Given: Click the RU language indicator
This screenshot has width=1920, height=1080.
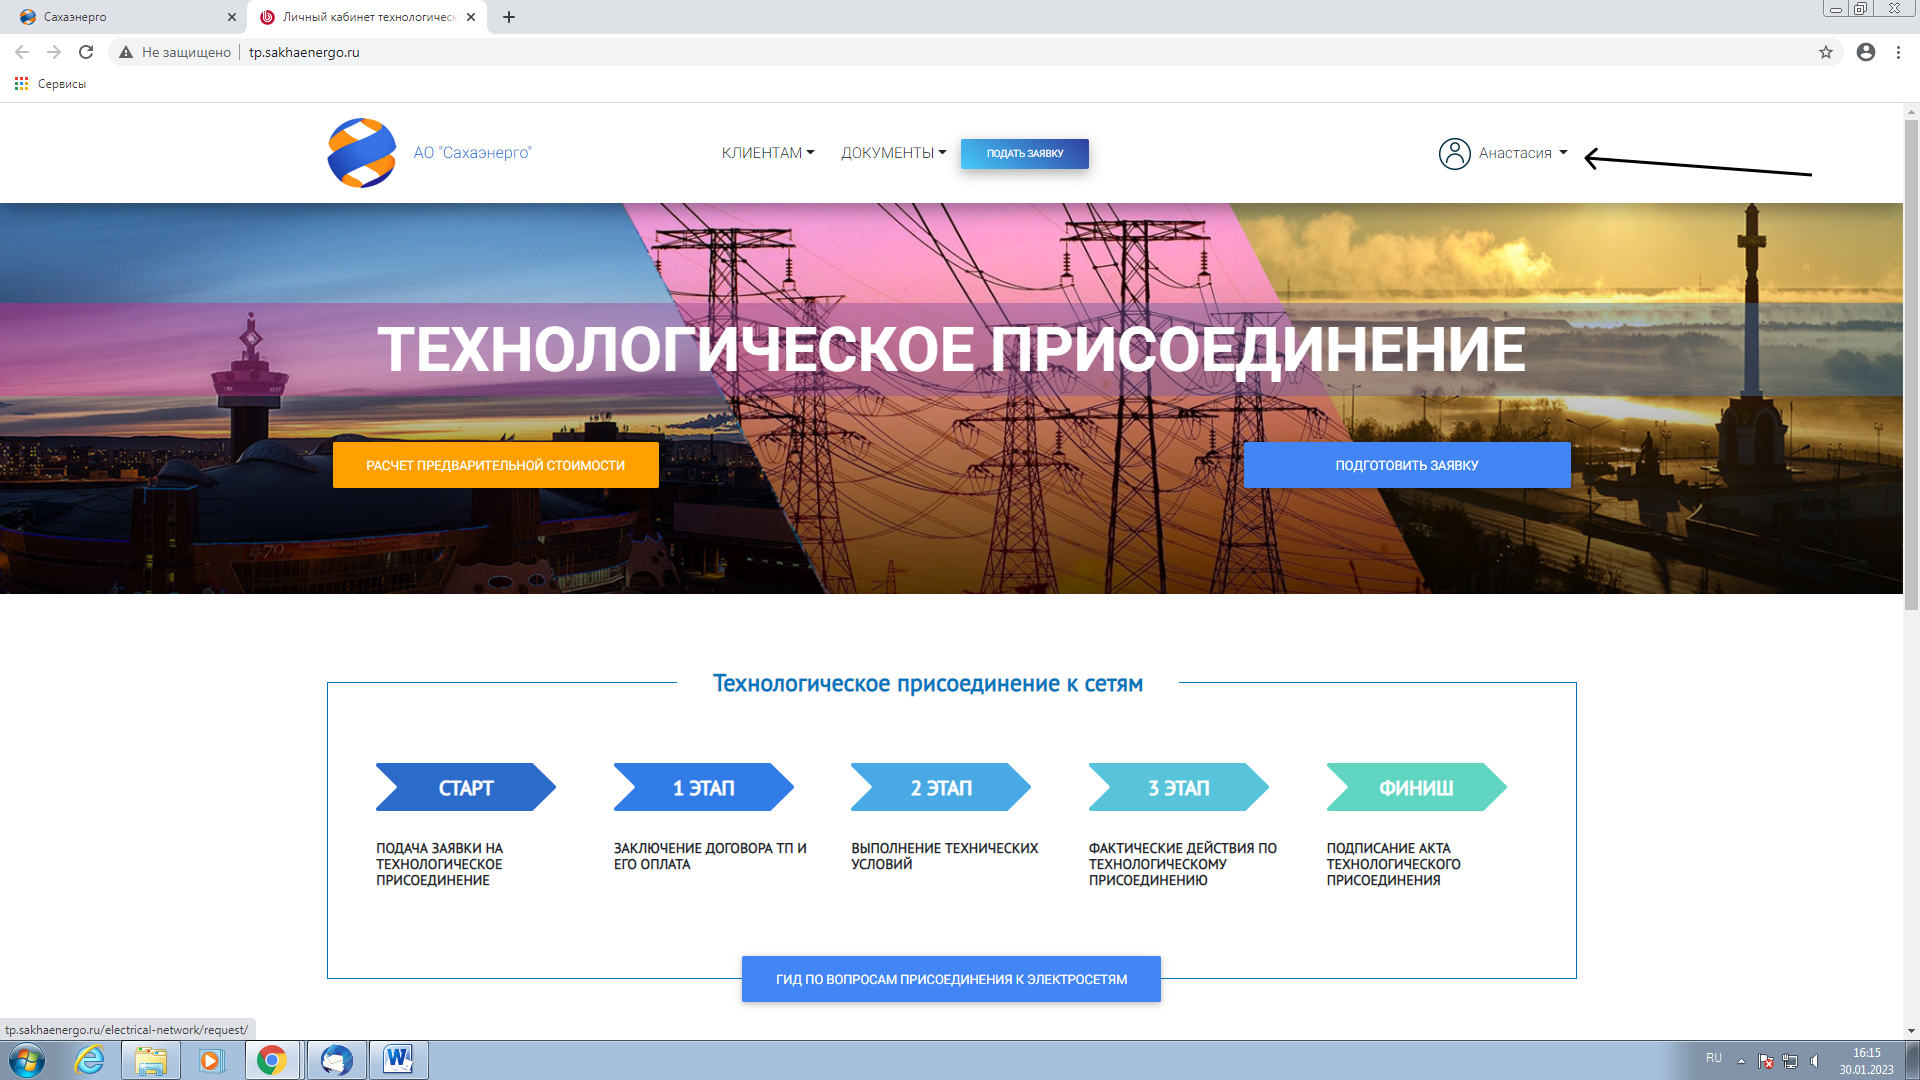Looking at the screenshot, I should pos(1714,1058).
